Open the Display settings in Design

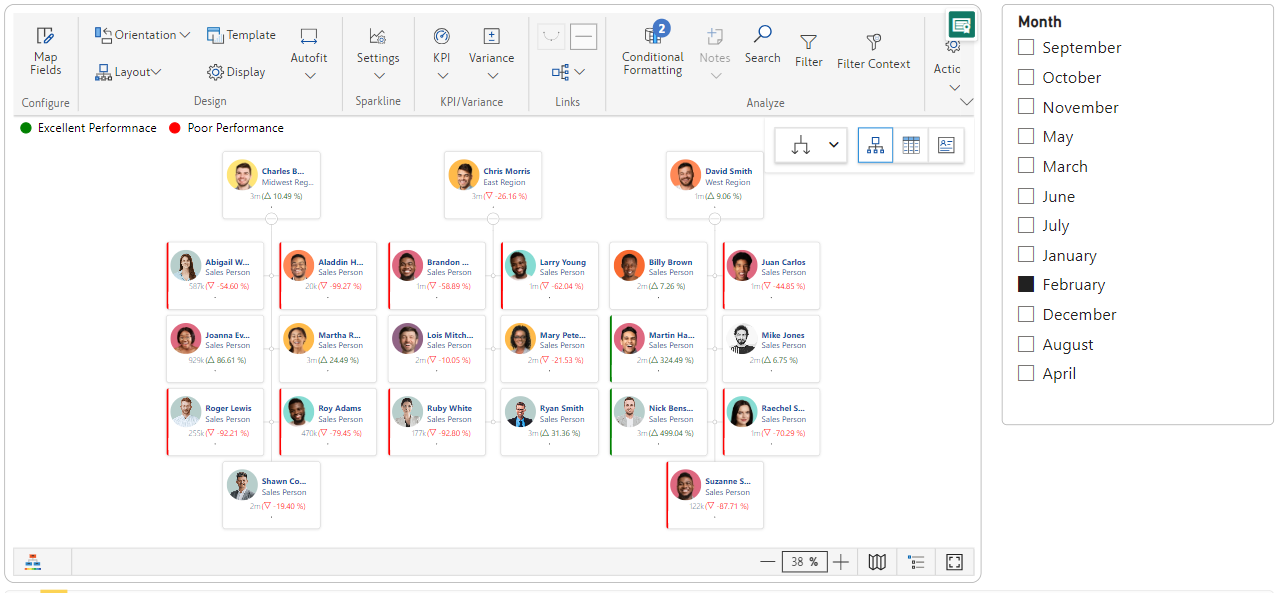click(x=236, y=72)
